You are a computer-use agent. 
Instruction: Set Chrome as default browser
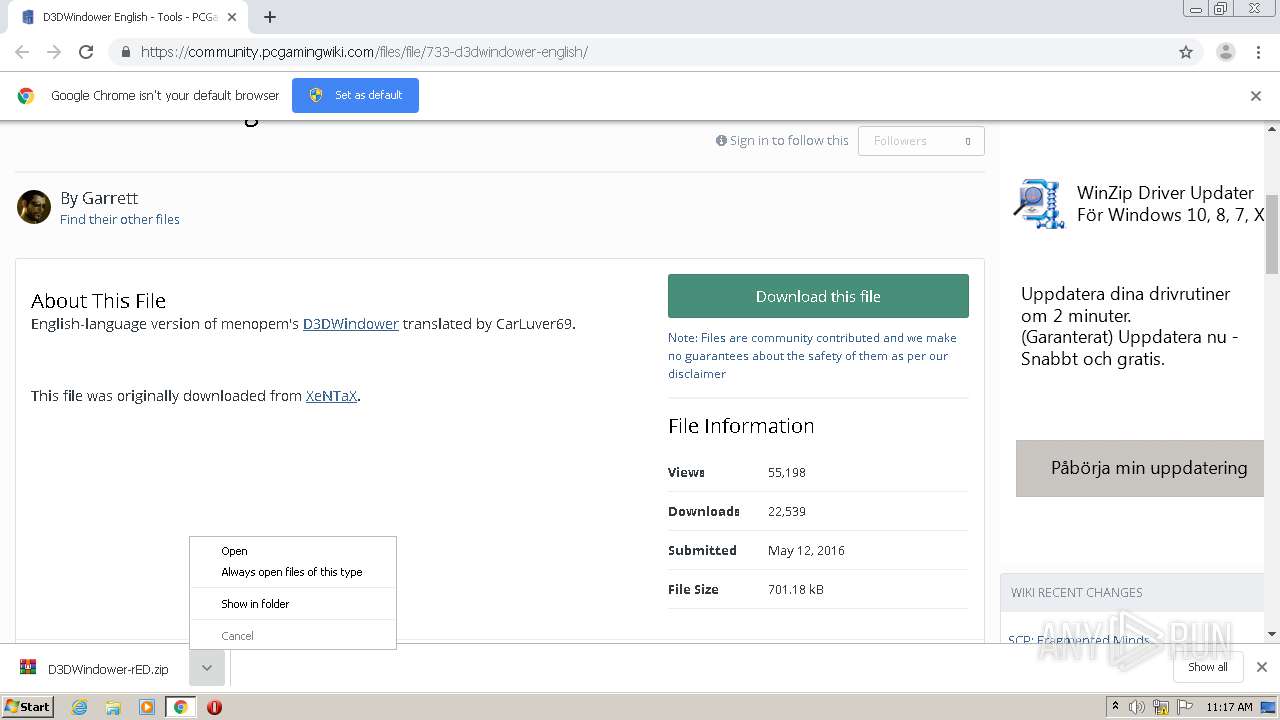pos(355,95)
